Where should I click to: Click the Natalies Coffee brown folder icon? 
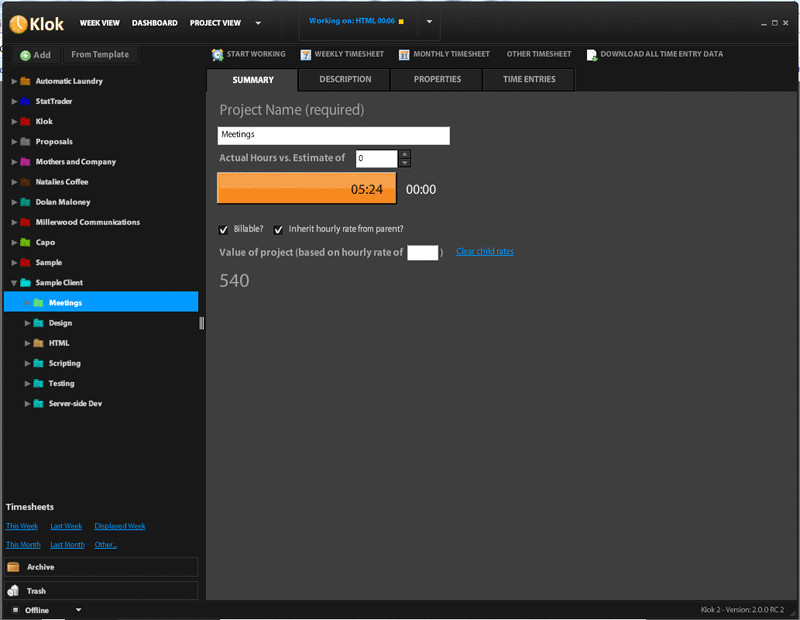25,182
